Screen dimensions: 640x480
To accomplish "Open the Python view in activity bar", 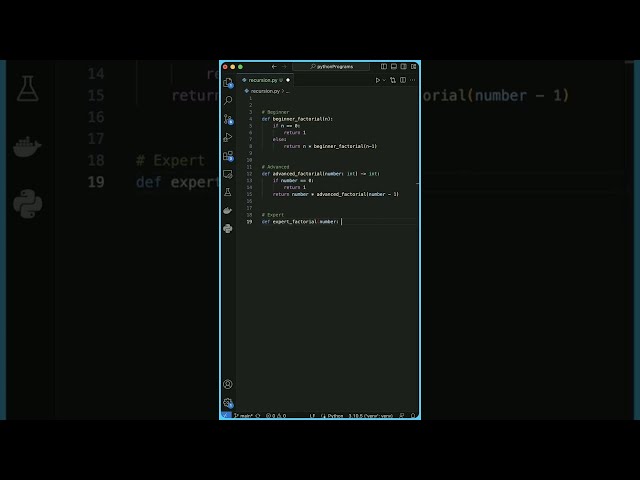I will (228, 229).
